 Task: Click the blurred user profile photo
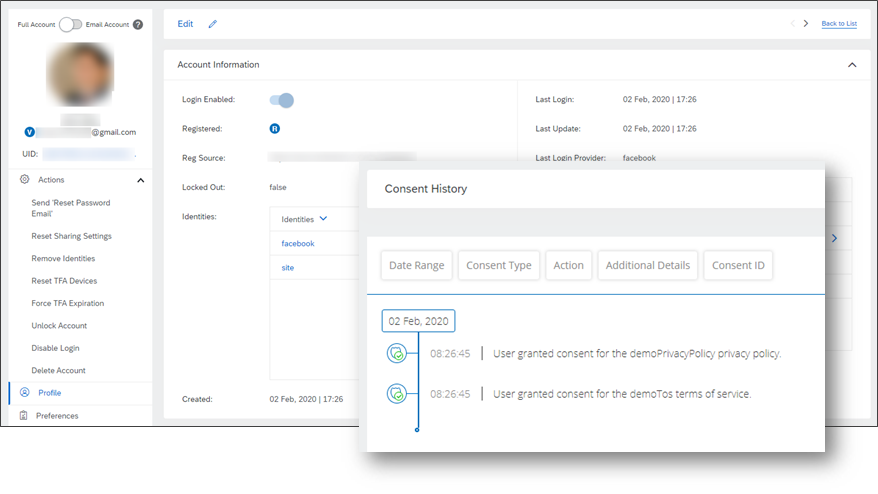[80, 74]
